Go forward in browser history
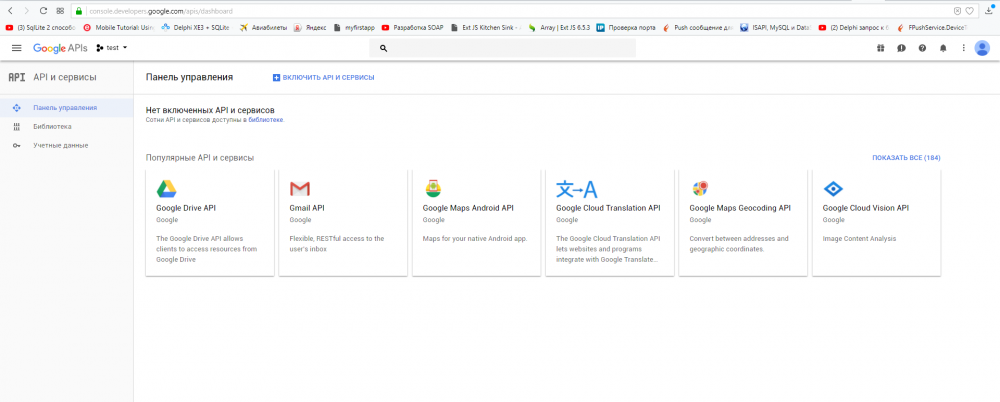1000x402 pixels. pos(26,11)
